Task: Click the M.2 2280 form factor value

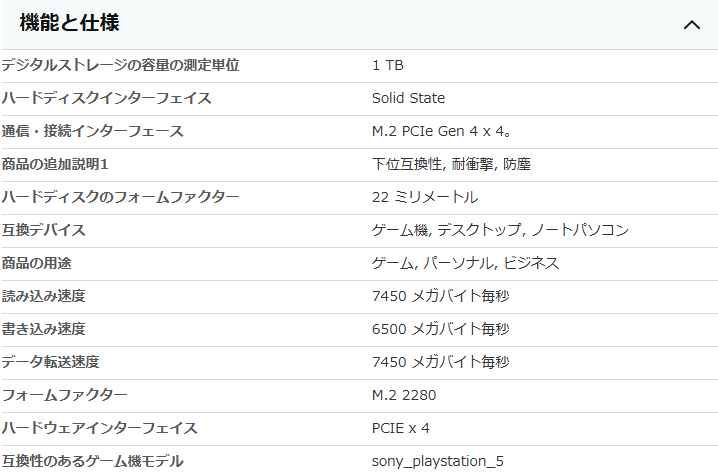Action: coord(404,395)
